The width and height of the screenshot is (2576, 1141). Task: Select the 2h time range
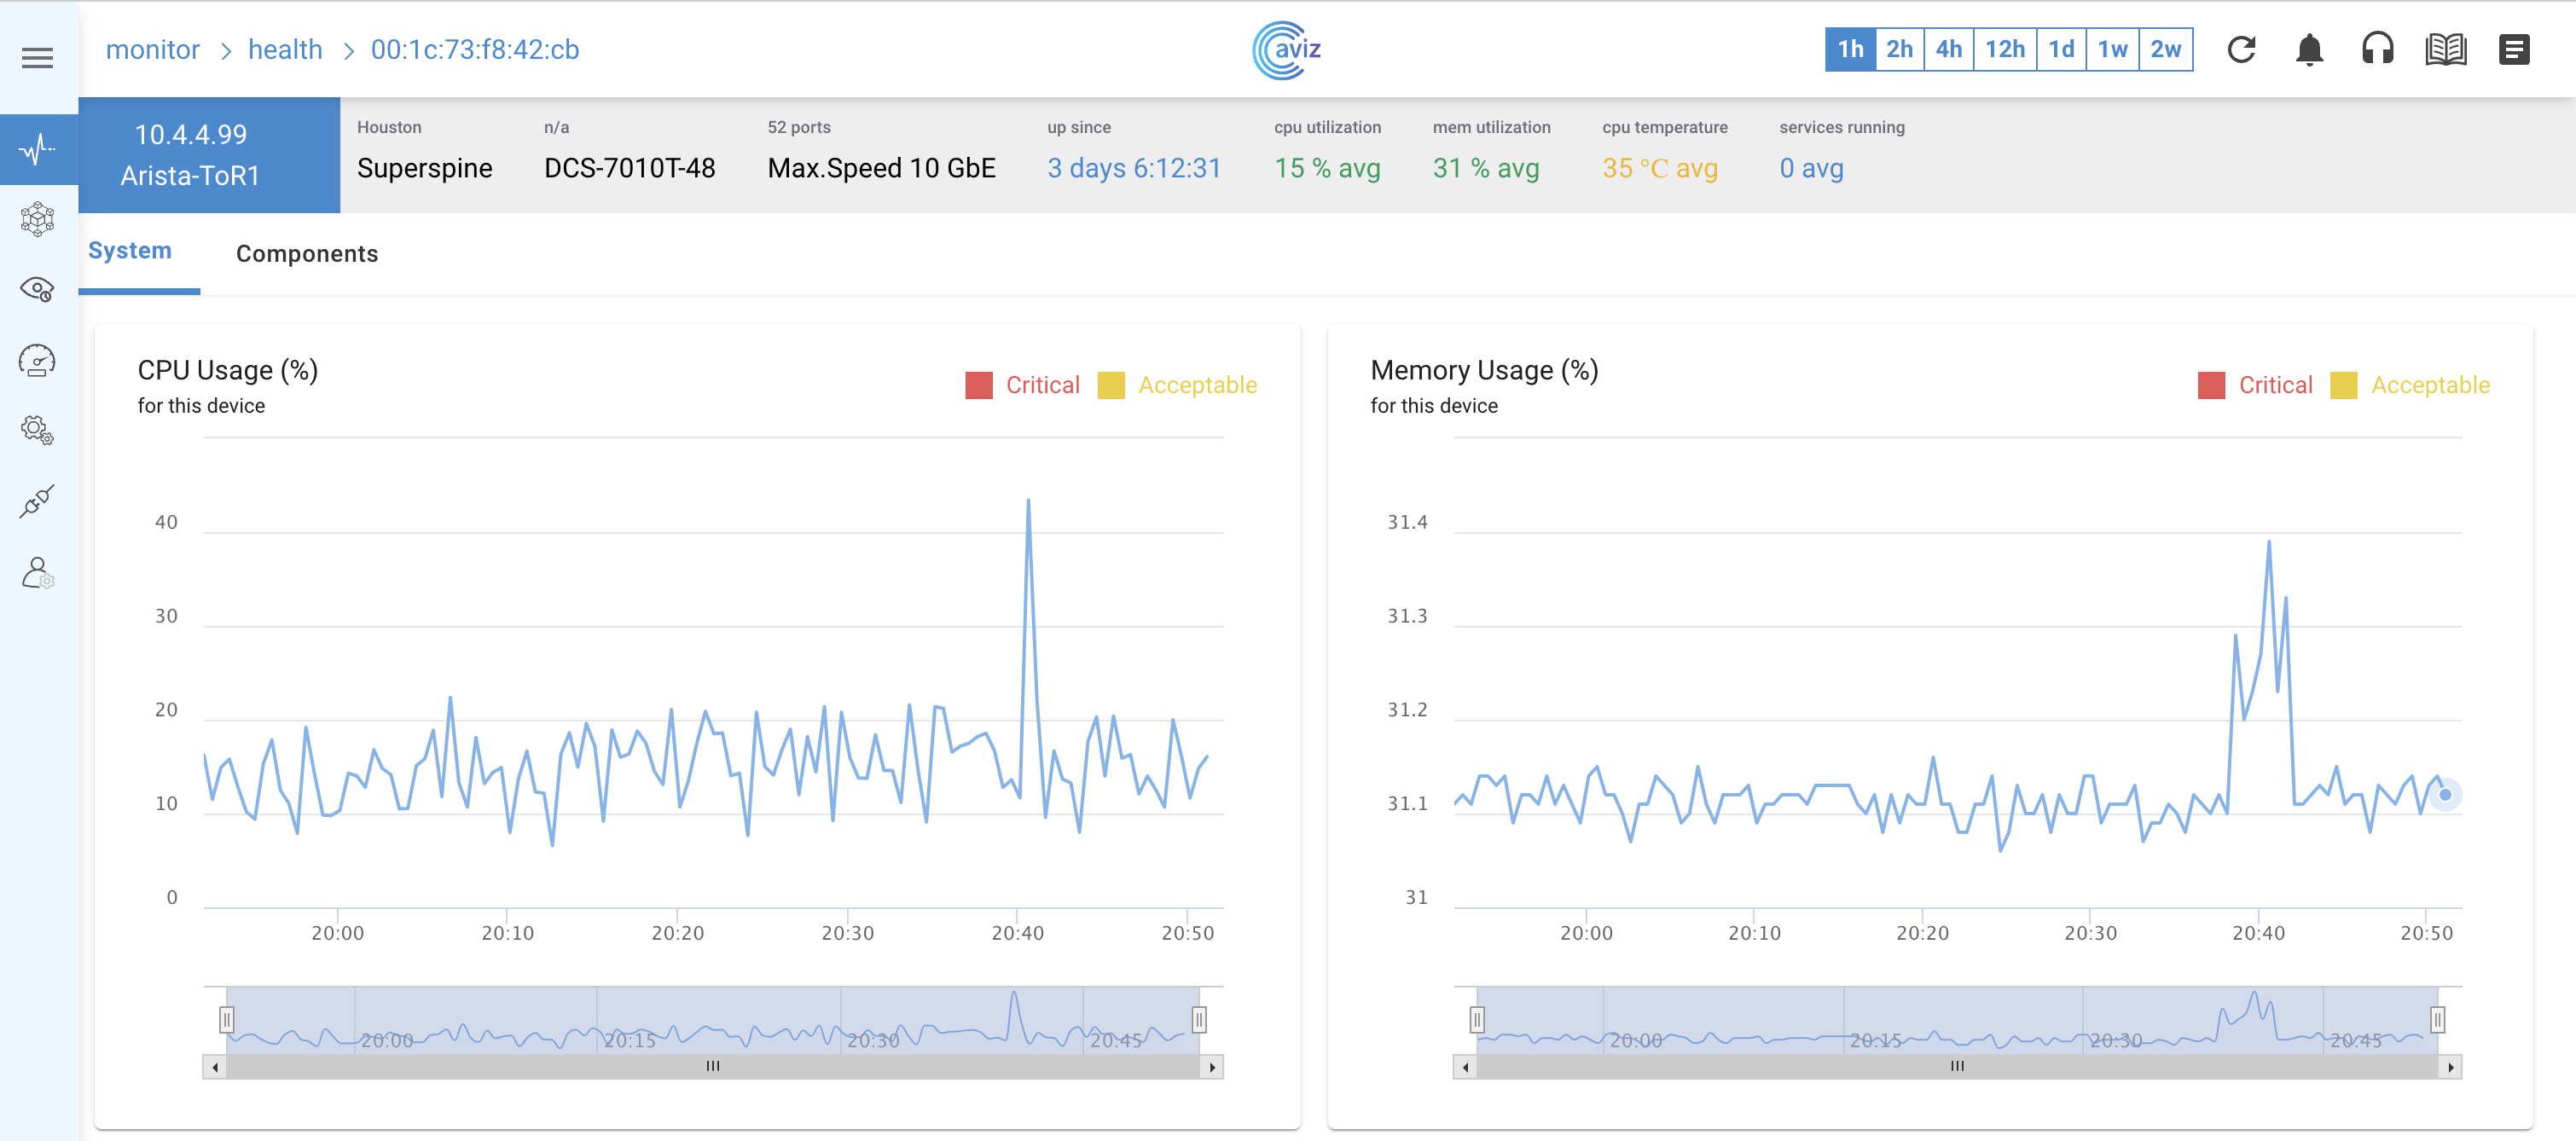[1899, 49]
